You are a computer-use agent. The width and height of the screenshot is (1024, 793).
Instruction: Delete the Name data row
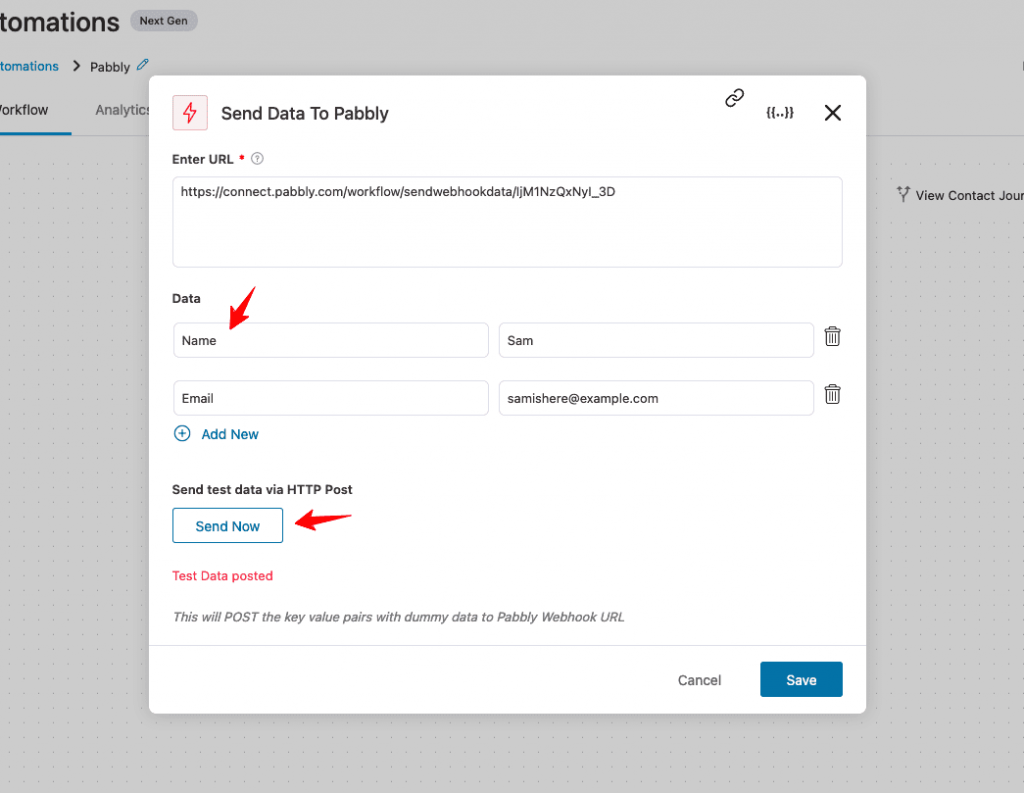pyautogui.click(x=832, y=336)
